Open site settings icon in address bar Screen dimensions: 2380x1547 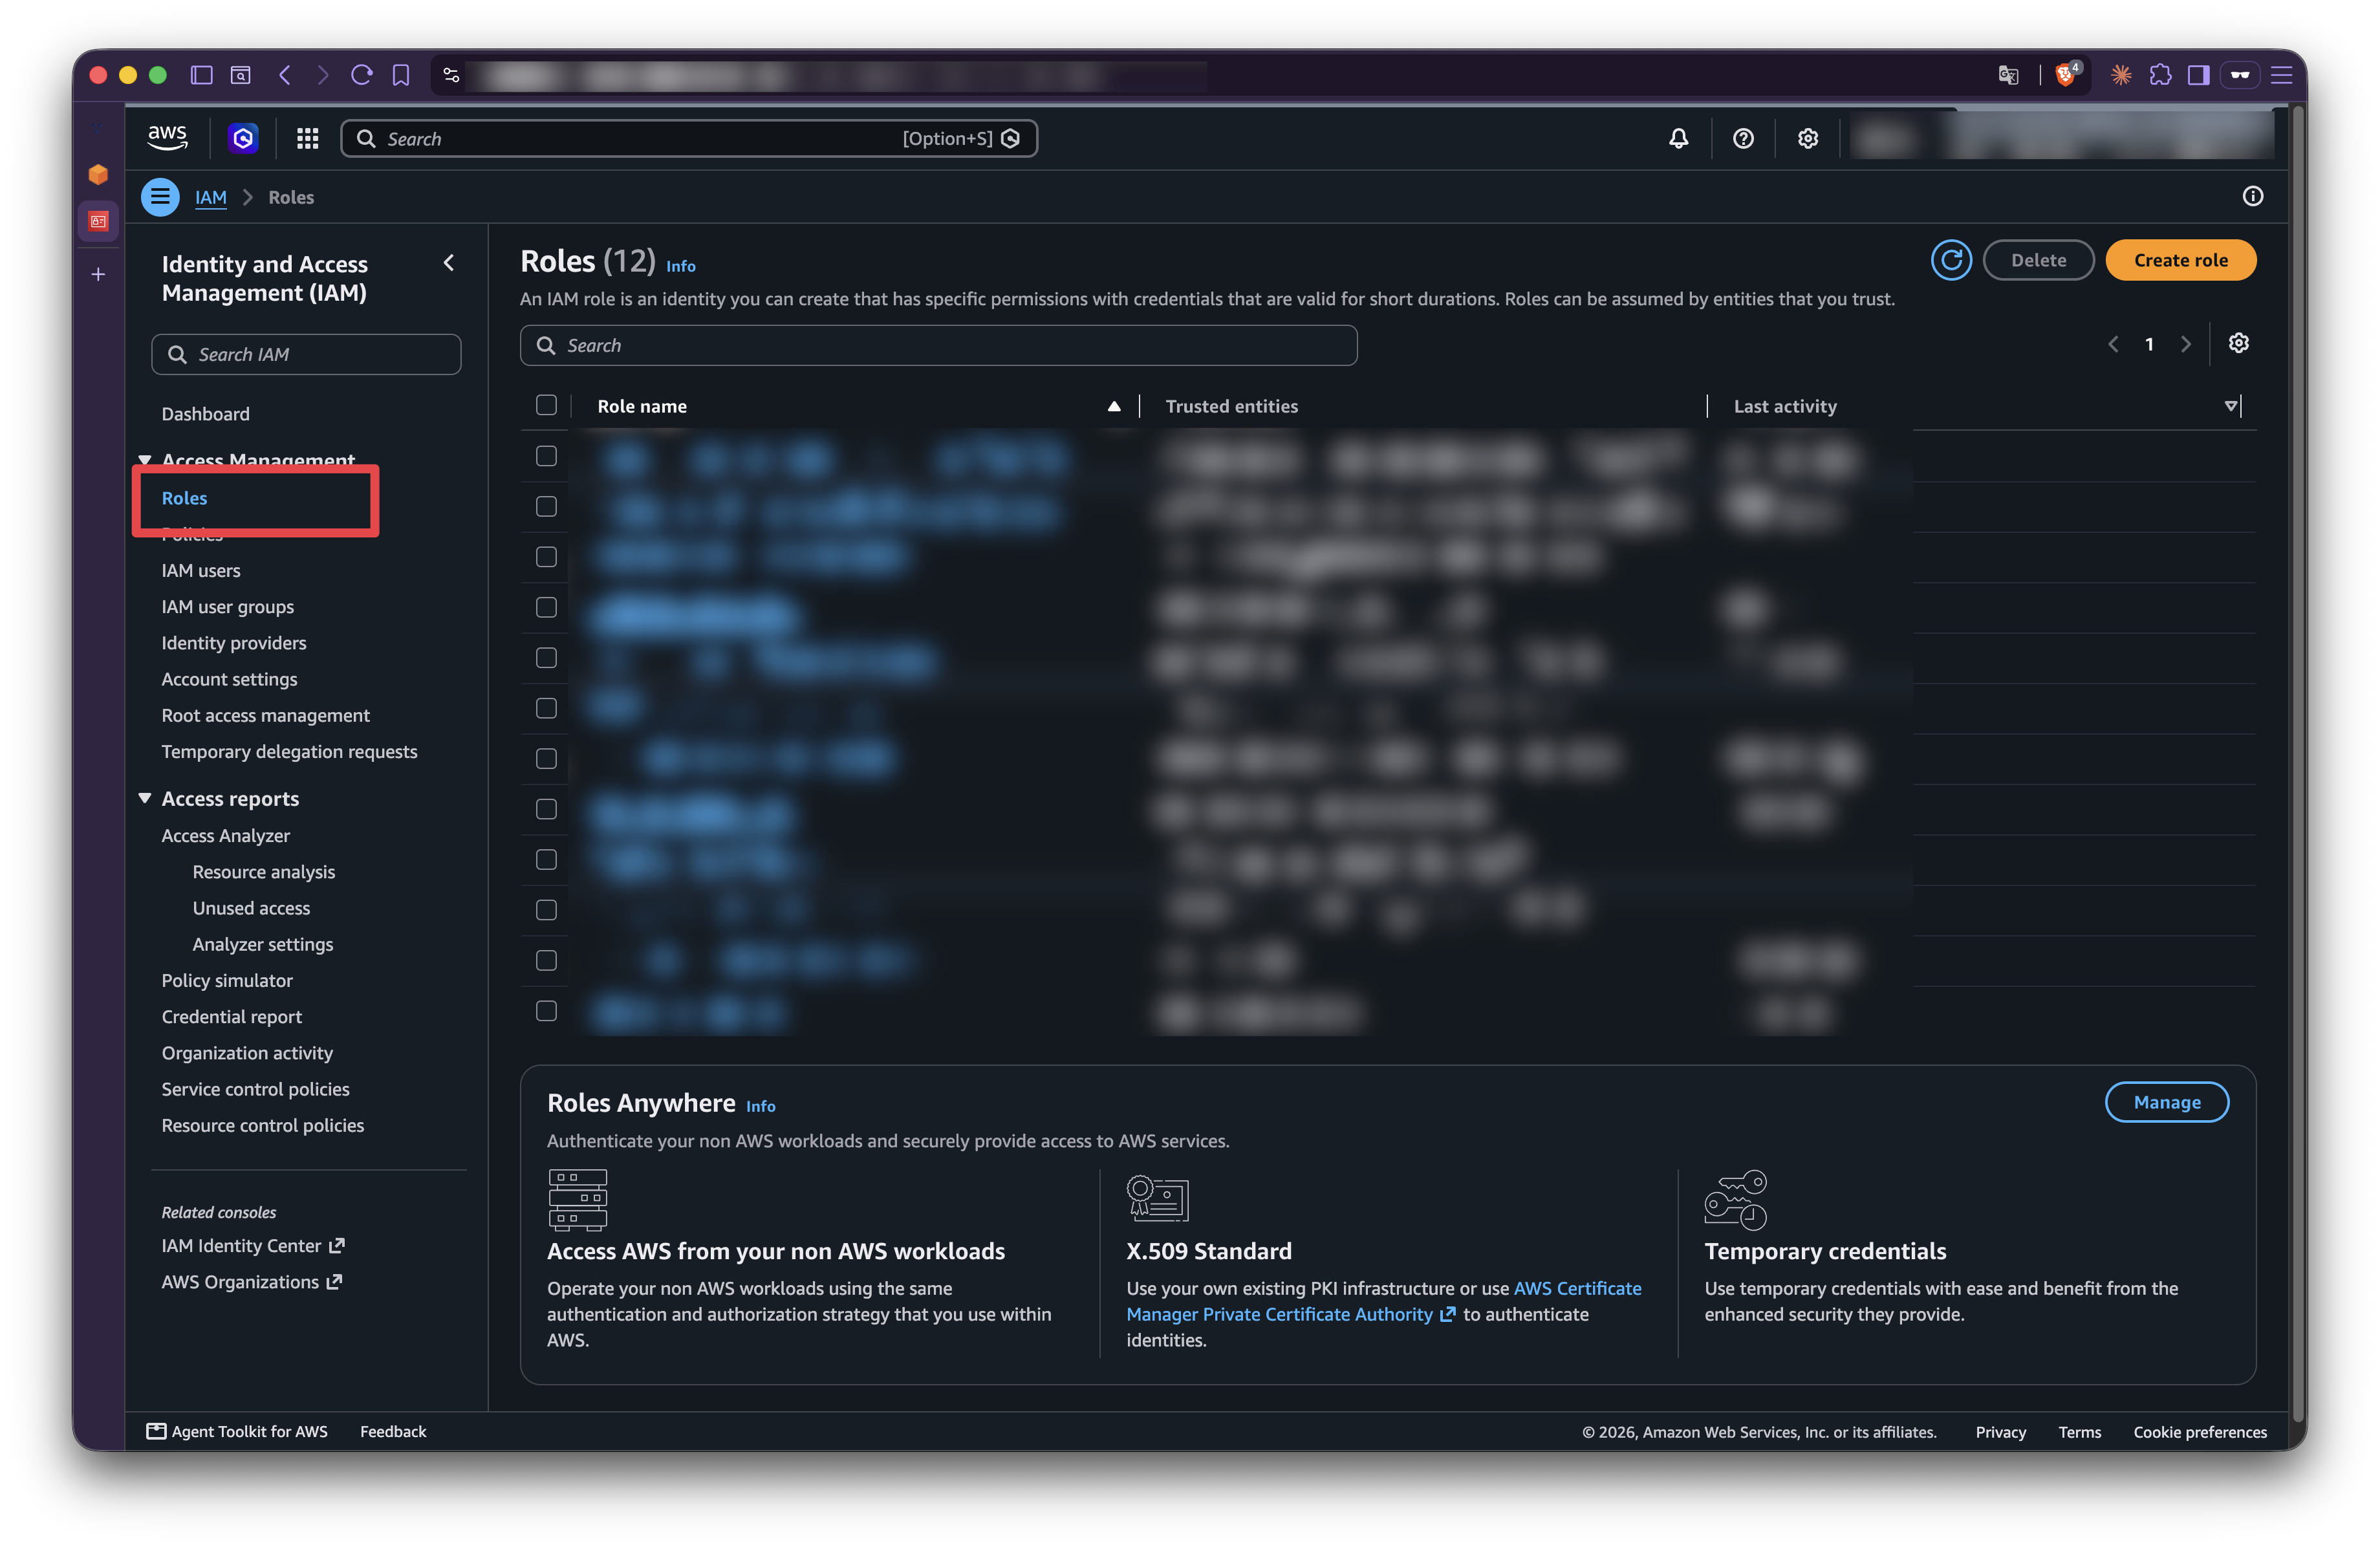tap(451, 75)
